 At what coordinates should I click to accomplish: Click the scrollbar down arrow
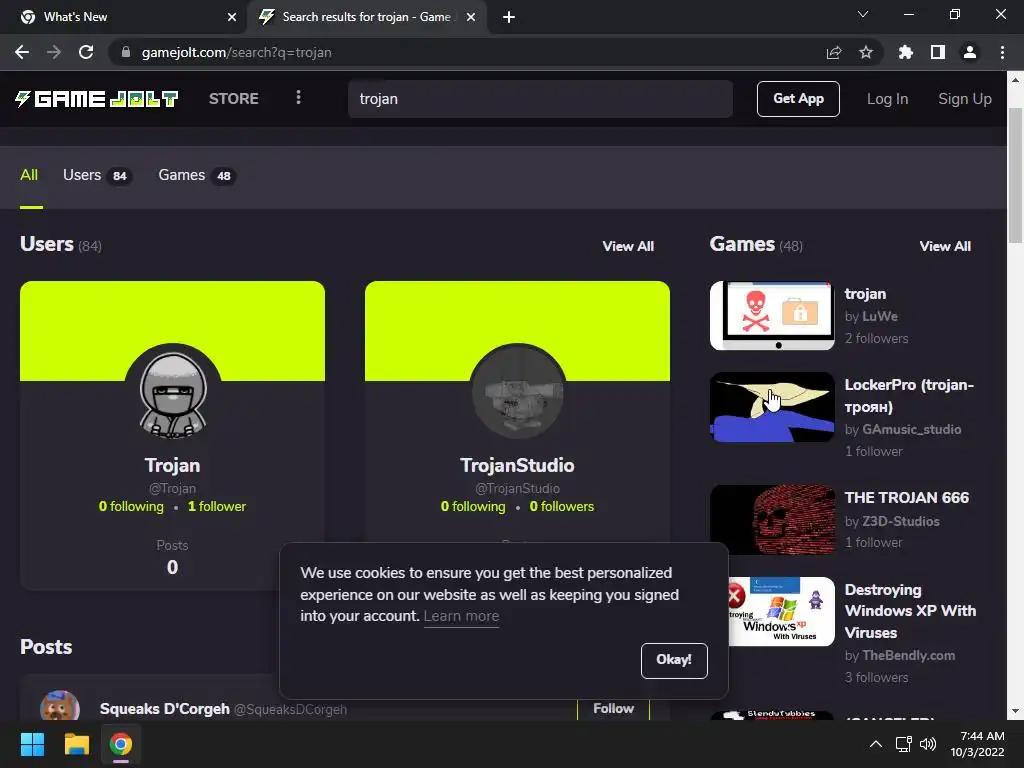(1016, 711)
